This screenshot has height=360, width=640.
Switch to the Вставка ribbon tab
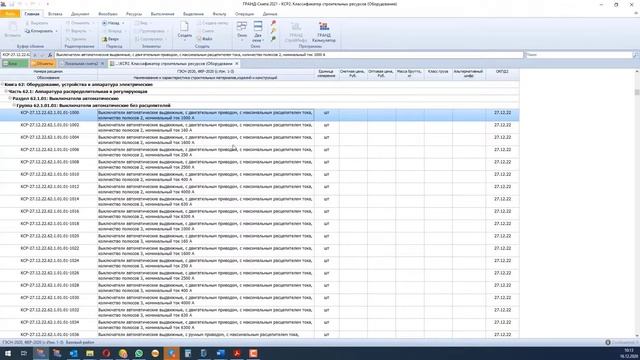point(55,14)
